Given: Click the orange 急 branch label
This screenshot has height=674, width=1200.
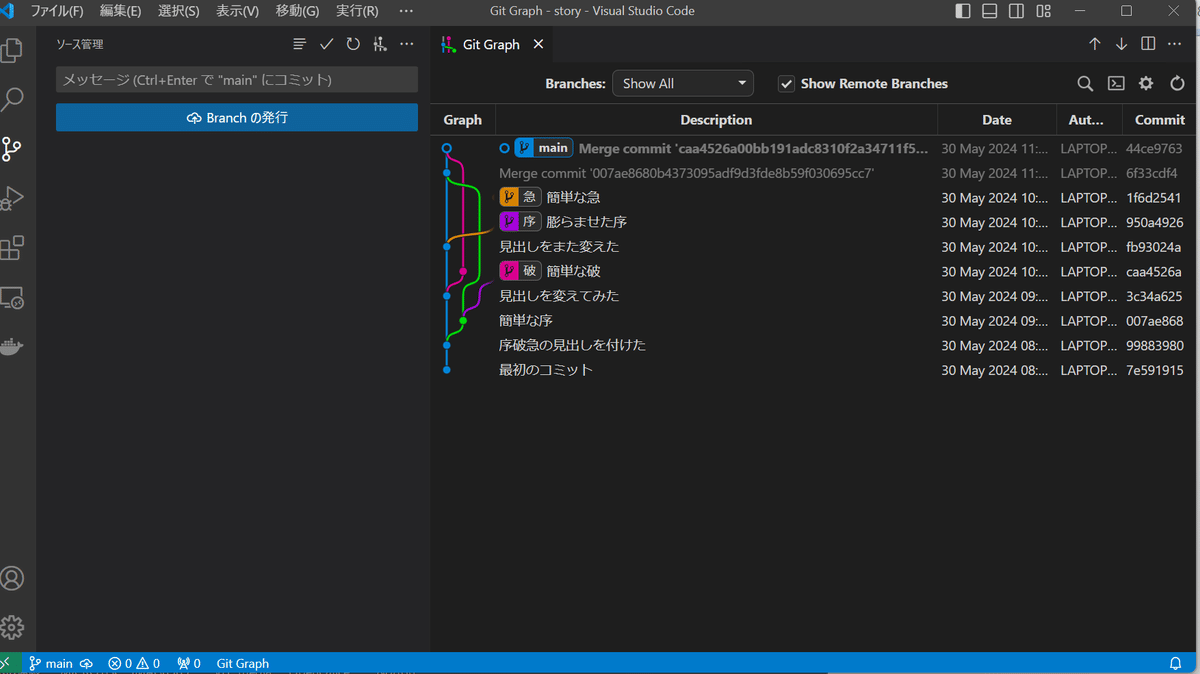Looking at the screenshot, I should [520, 197].
